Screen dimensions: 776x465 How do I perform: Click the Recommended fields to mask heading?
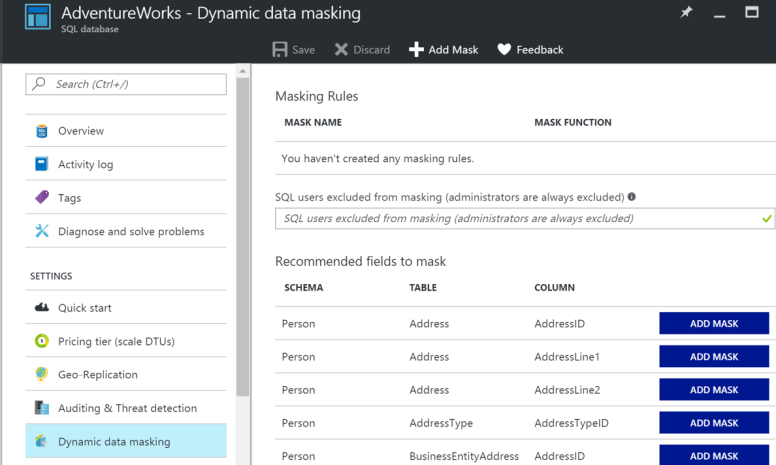click(360, 261)
